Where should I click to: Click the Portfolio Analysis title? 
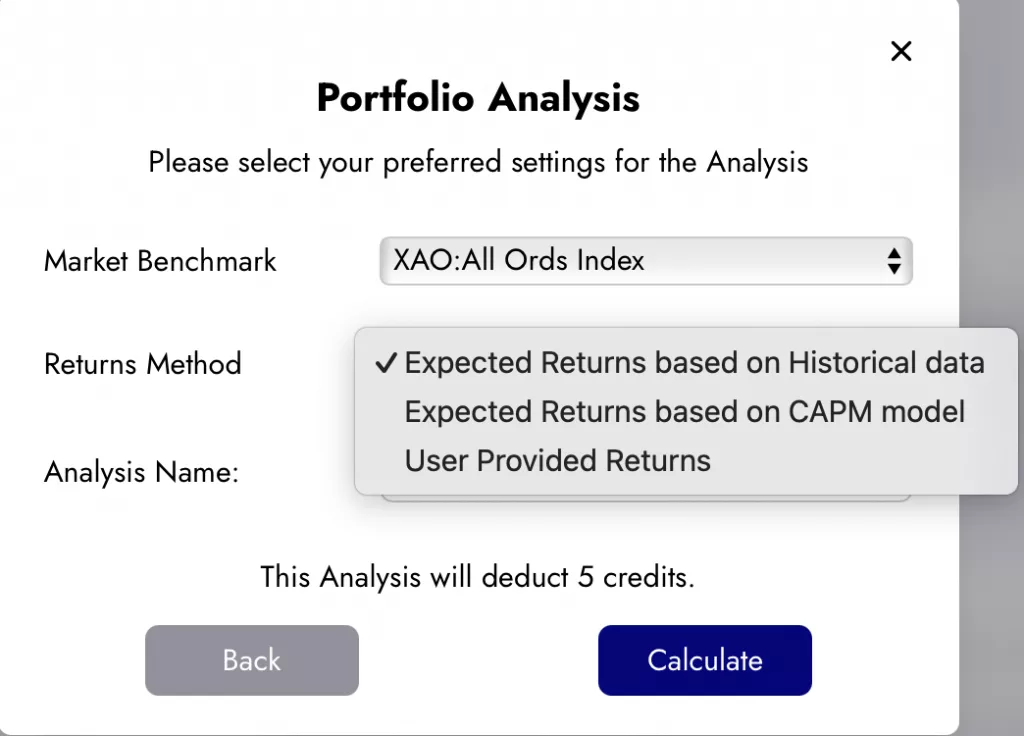click(477, 97)
